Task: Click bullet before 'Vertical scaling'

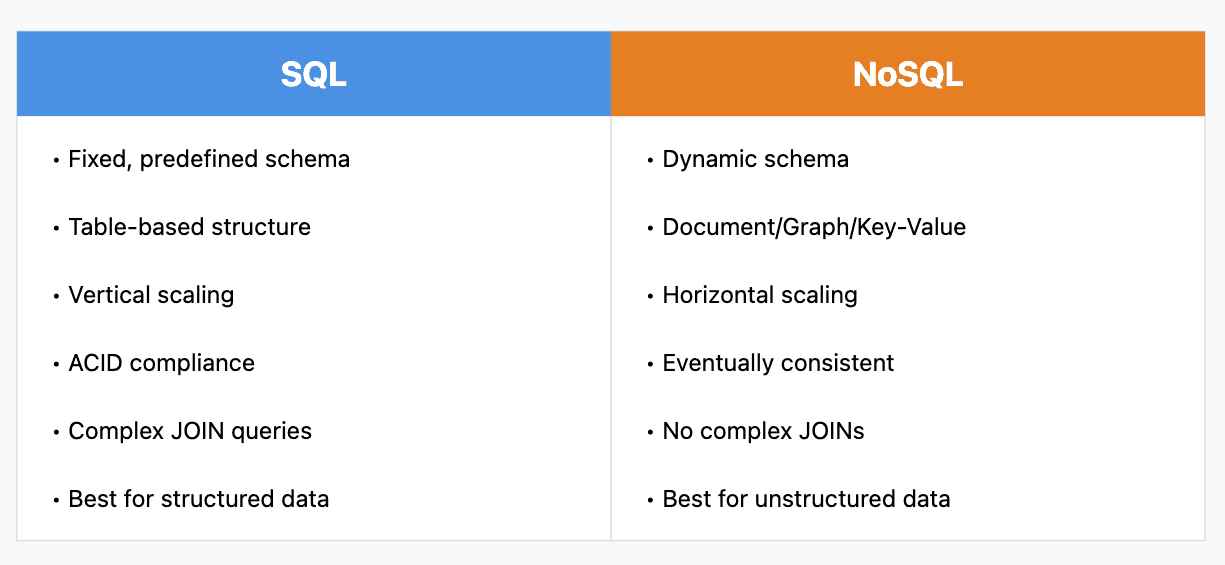Action: click(x=56, y=296)
